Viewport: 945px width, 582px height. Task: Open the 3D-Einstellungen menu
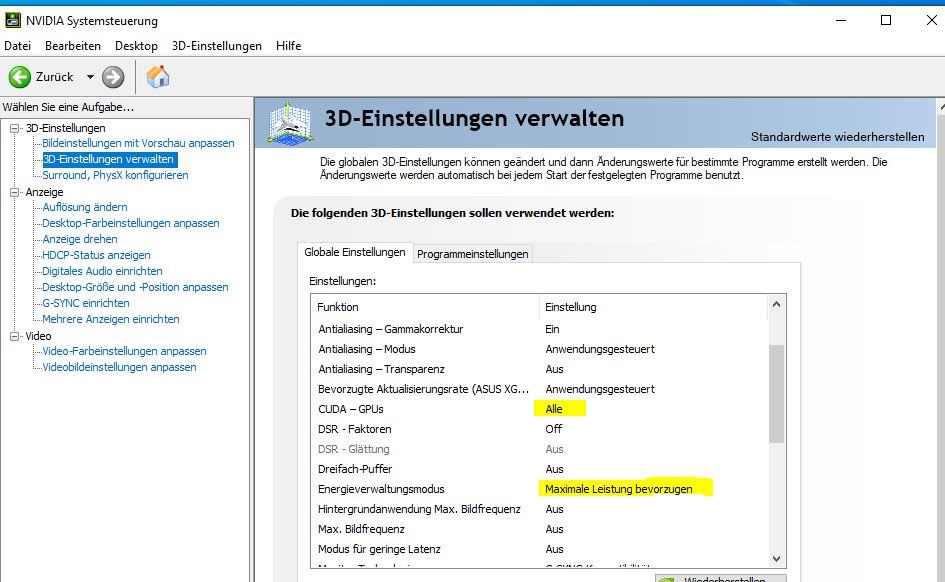click(217, 46)
